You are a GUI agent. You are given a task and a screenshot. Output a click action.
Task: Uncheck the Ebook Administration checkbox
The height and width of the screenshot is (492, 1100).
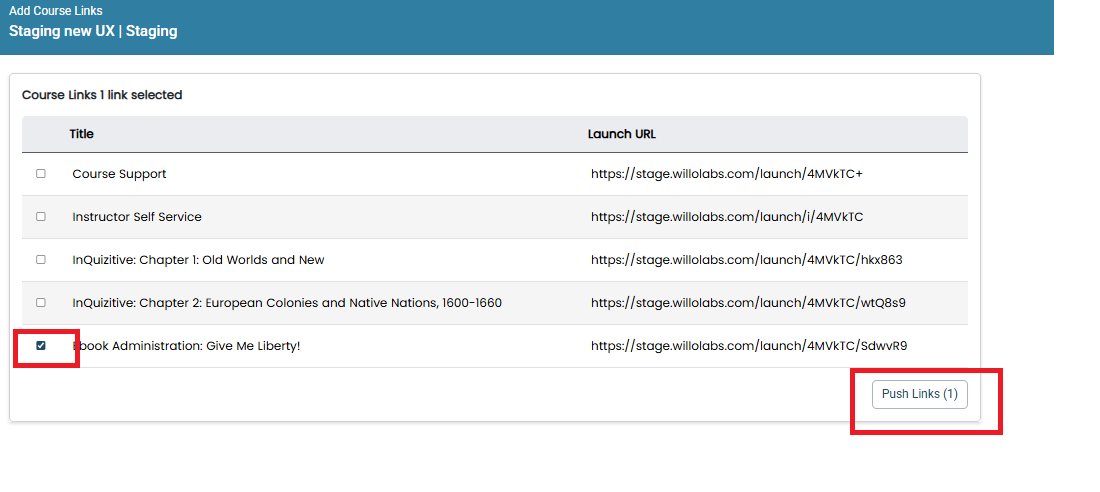tap(41, 345)
